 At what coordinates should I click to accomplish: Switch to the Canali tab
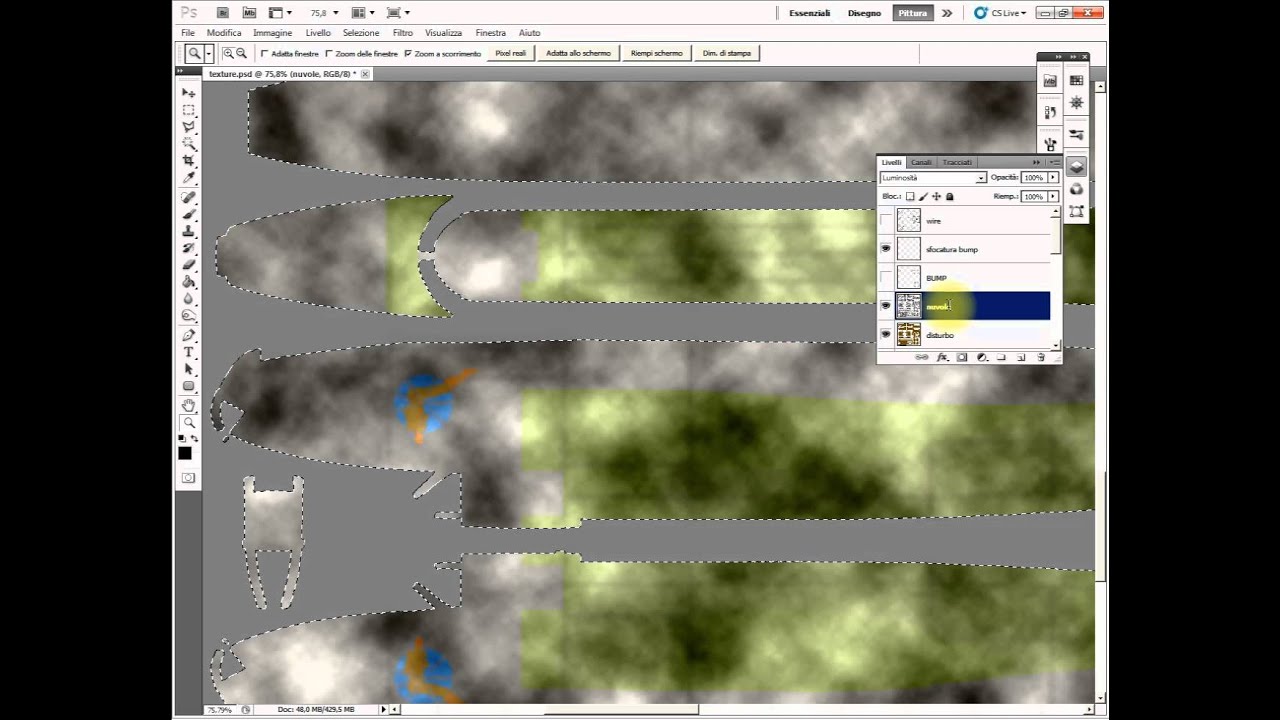point(921,162)
